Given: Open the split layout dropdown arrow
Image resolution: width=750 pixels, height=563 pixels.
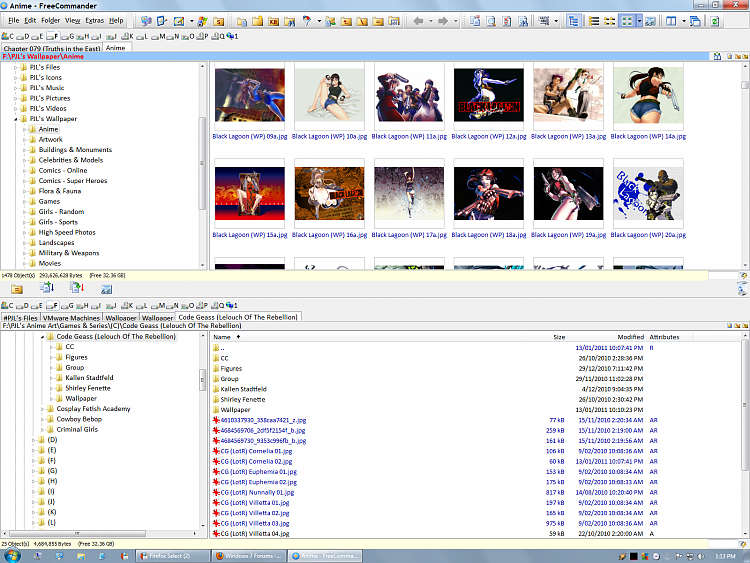Looking at the screenshot, I should point(683,21).
